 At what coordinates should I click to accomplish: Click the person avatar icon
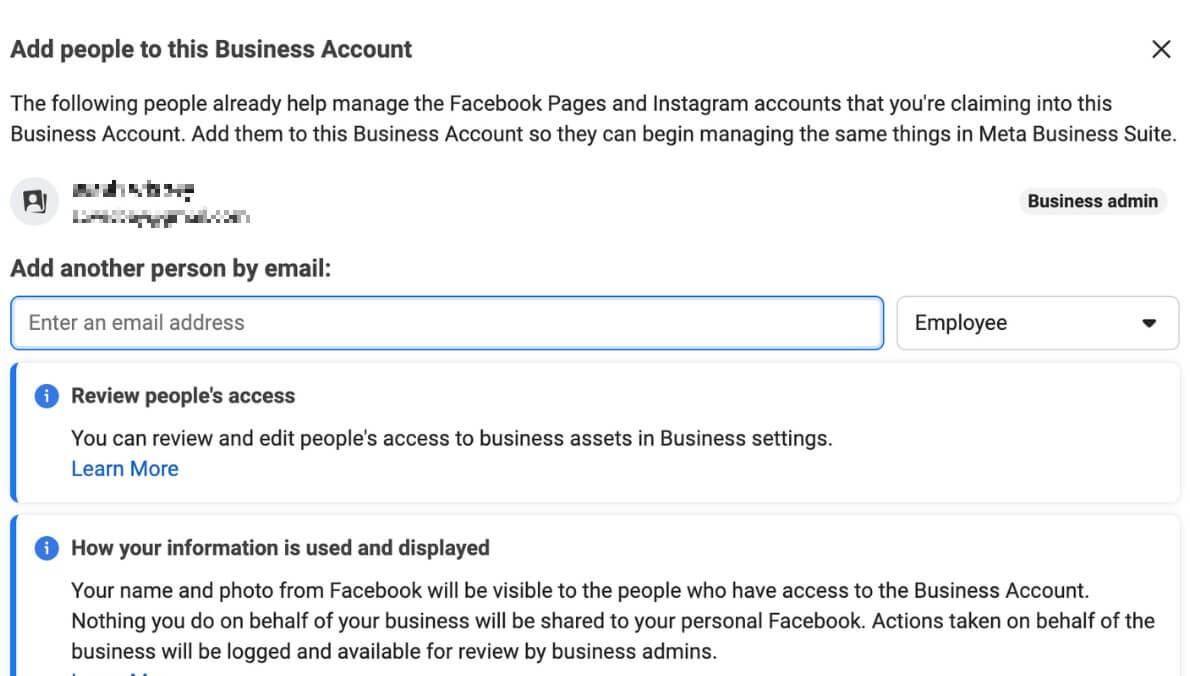pyautogui.click(x=35, y=202)
